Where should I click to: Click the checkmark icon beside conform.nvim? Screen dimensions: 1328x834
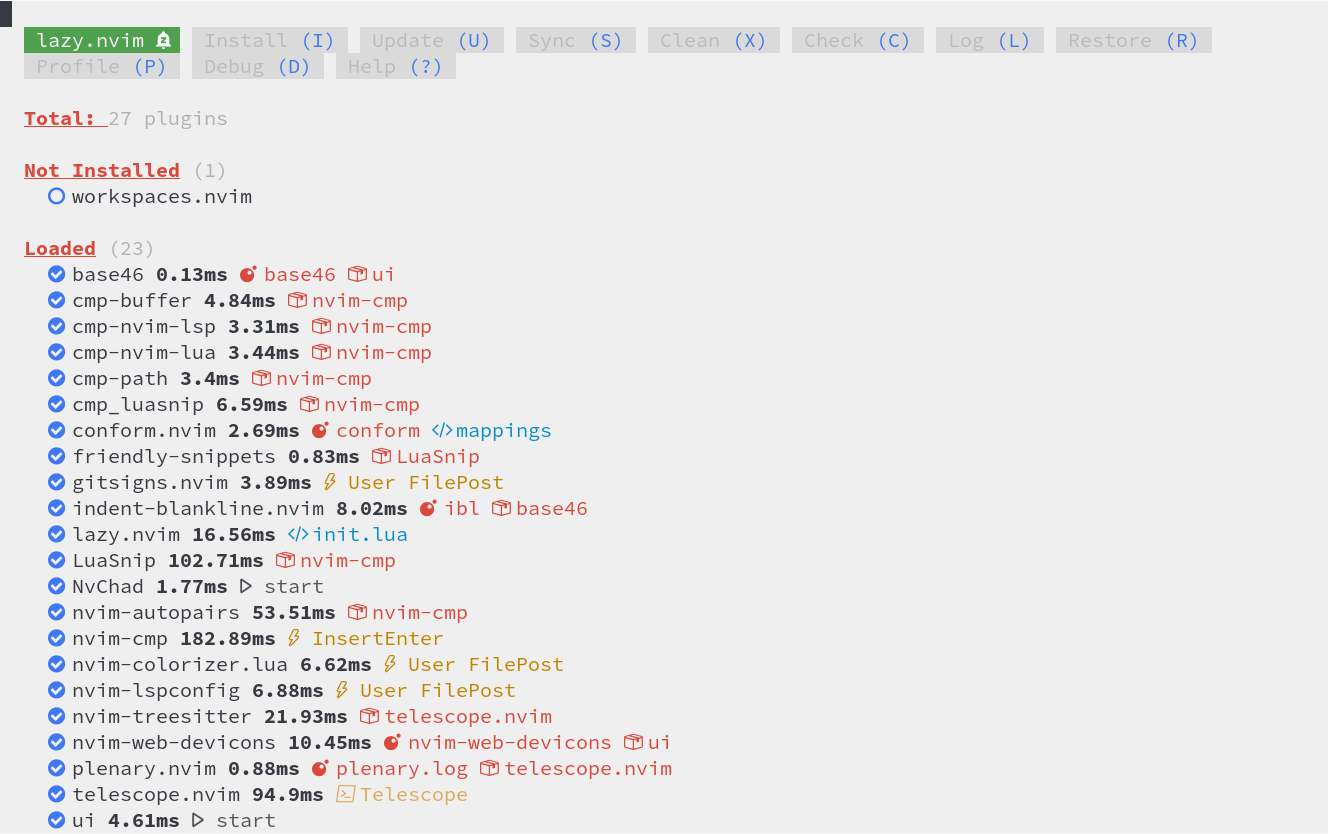[57, 430]
